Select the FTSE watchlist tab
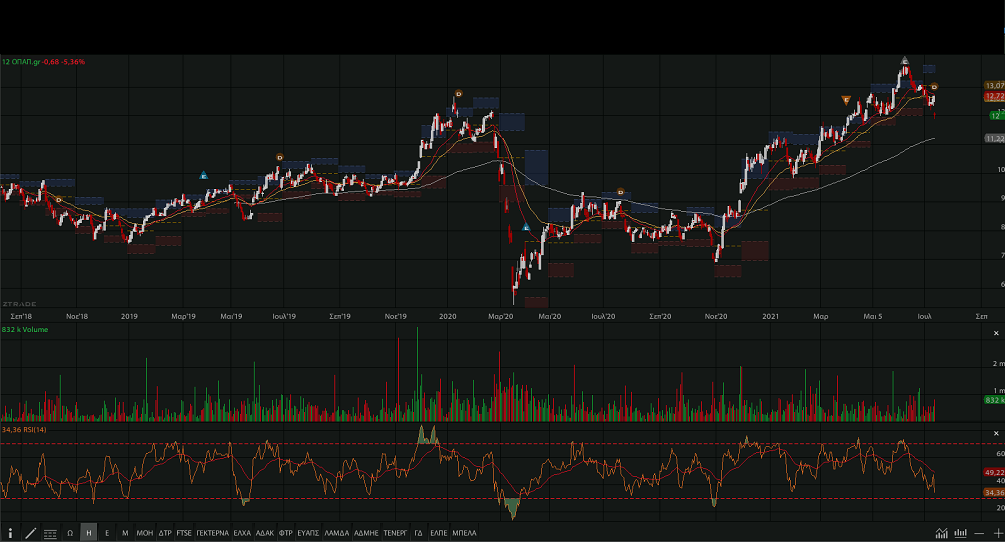 click(184, 533)
